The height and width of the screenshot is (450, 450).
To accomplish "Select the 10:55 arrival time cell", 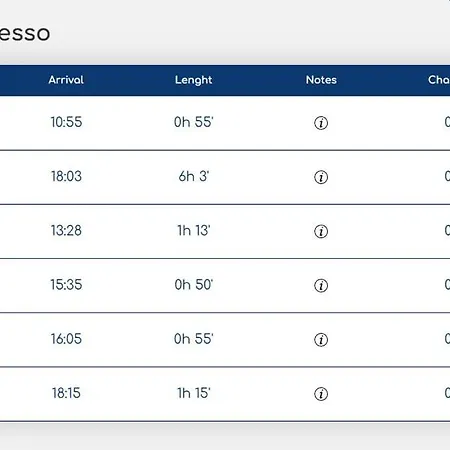I will 66,122.
